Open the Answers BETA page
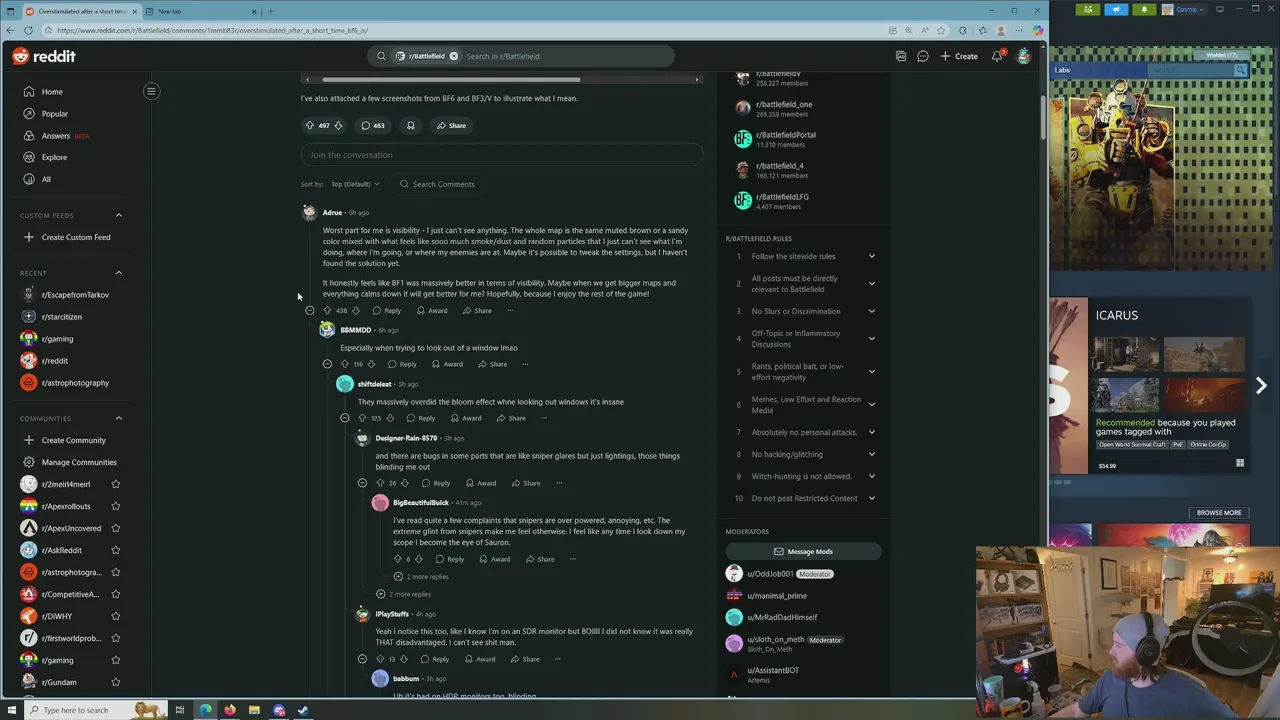1280x720 pixels. (56, 136)
